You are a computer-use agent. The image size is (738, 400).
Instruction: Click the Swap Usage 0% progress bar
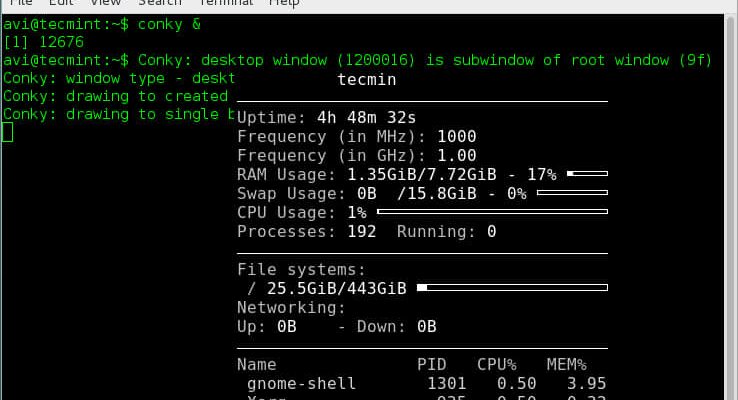coord(572,192)
